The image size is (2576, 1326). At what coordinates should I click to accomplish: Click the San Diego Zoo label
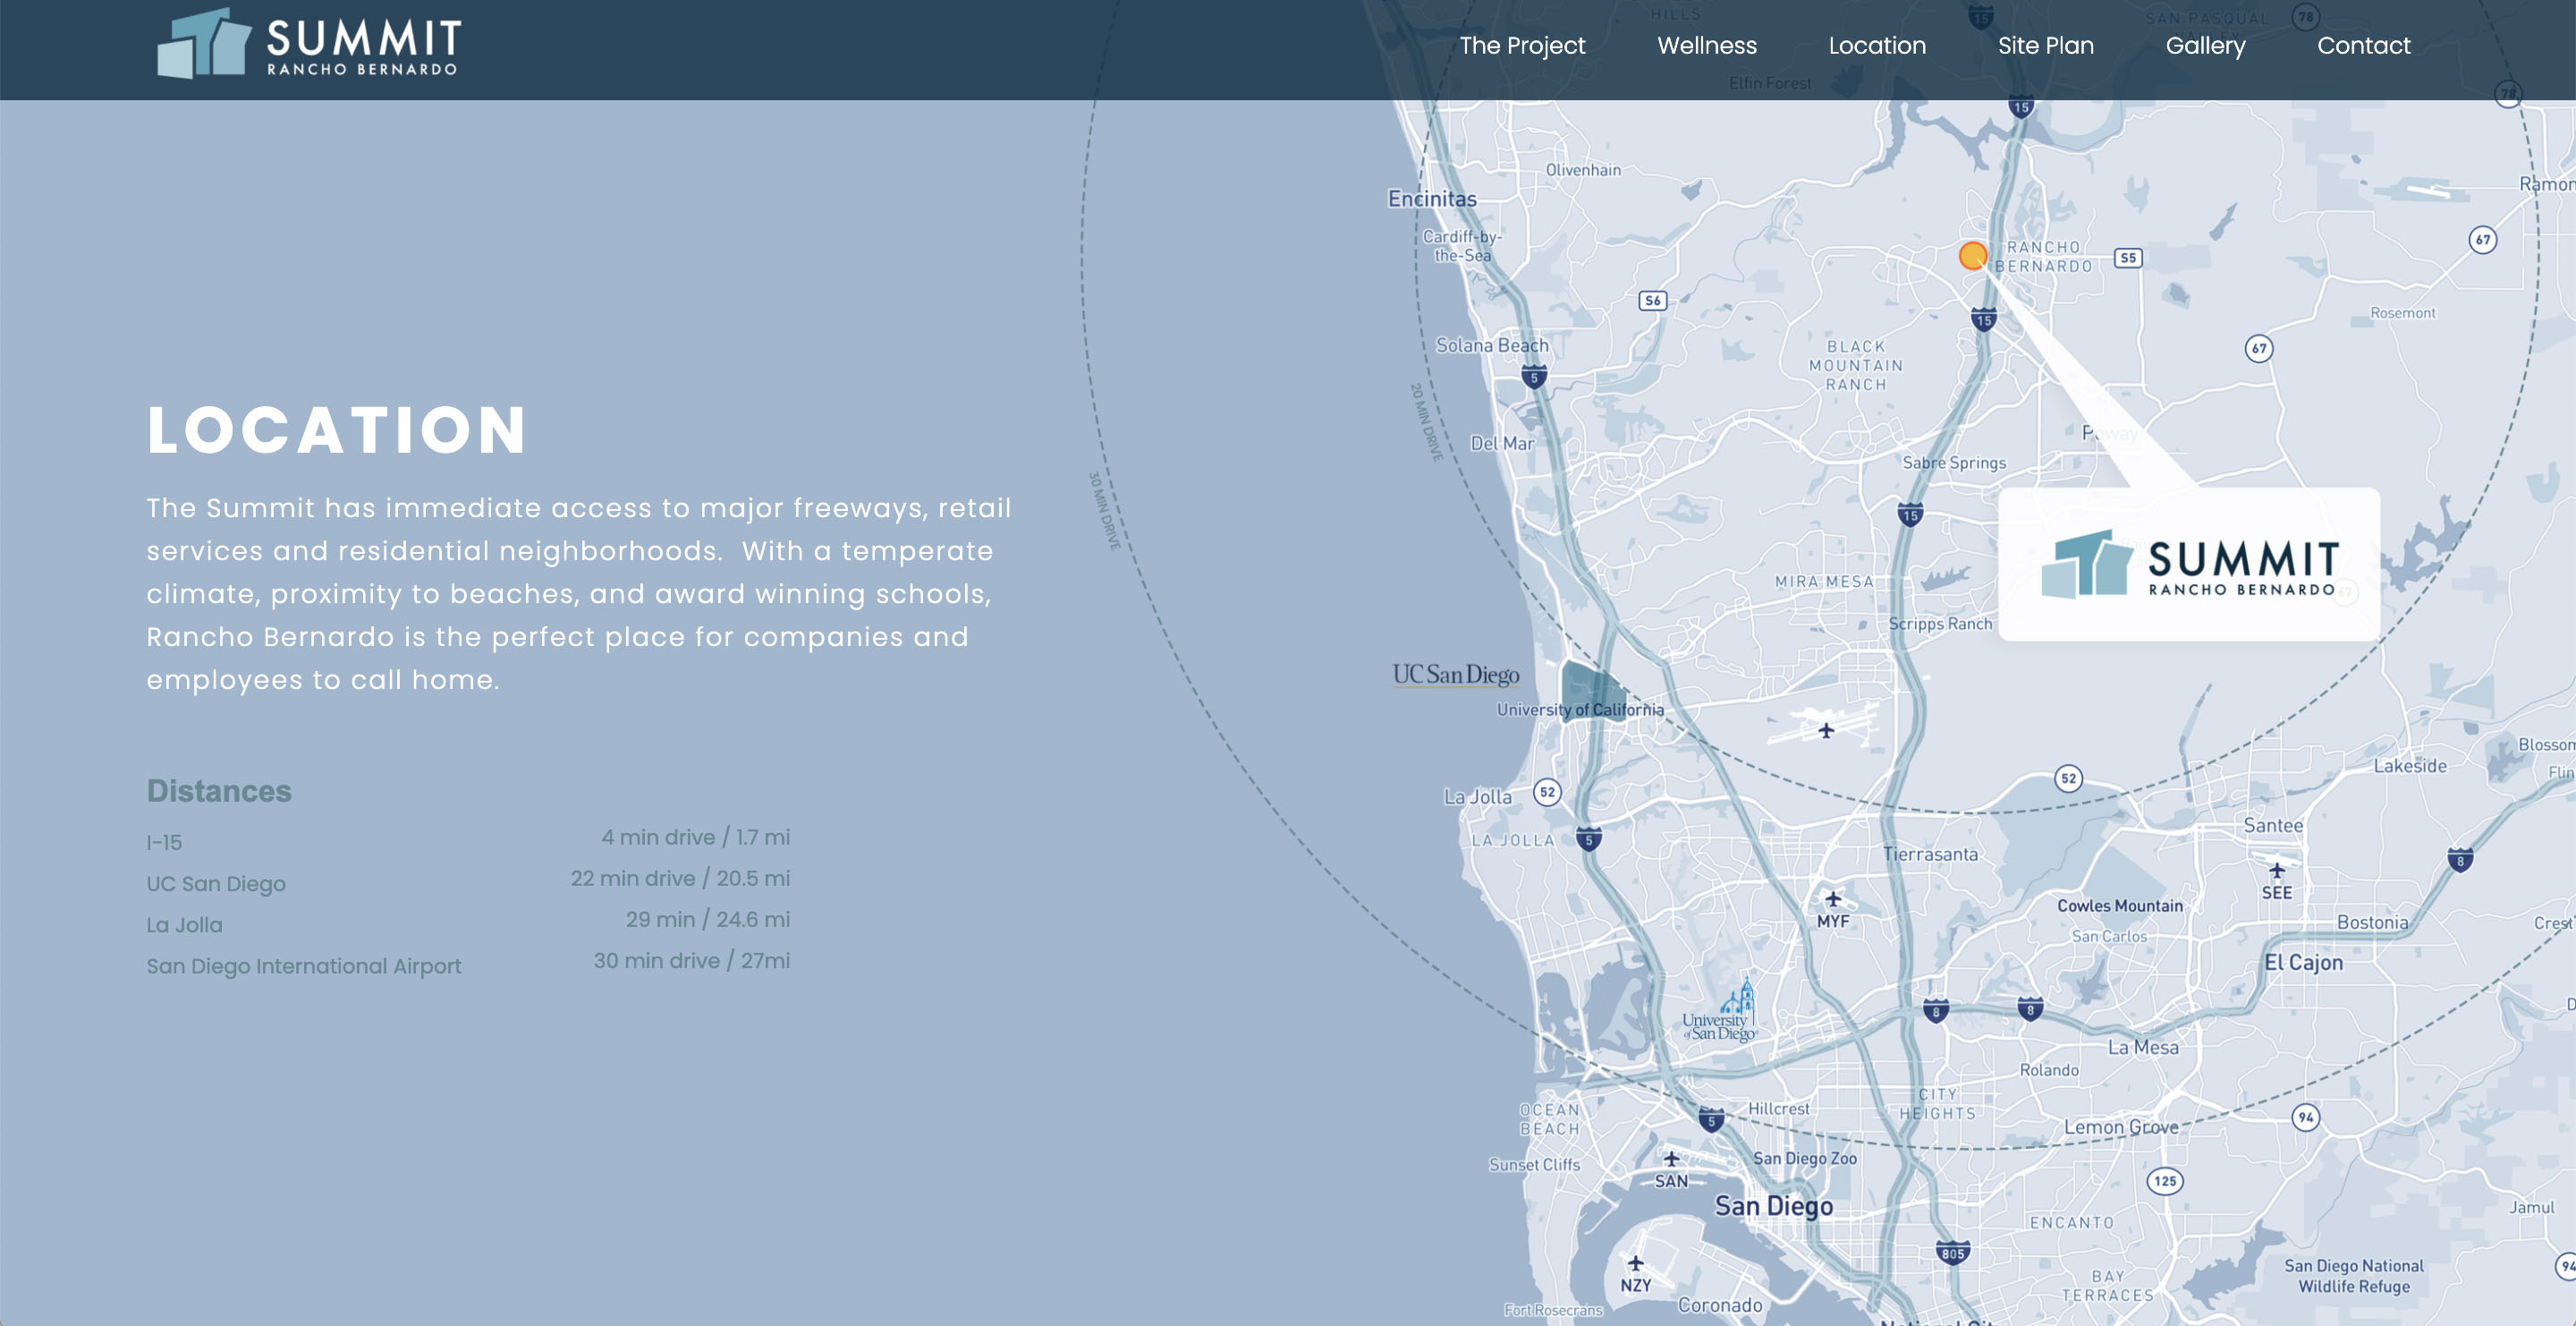click(1804, 1158)
